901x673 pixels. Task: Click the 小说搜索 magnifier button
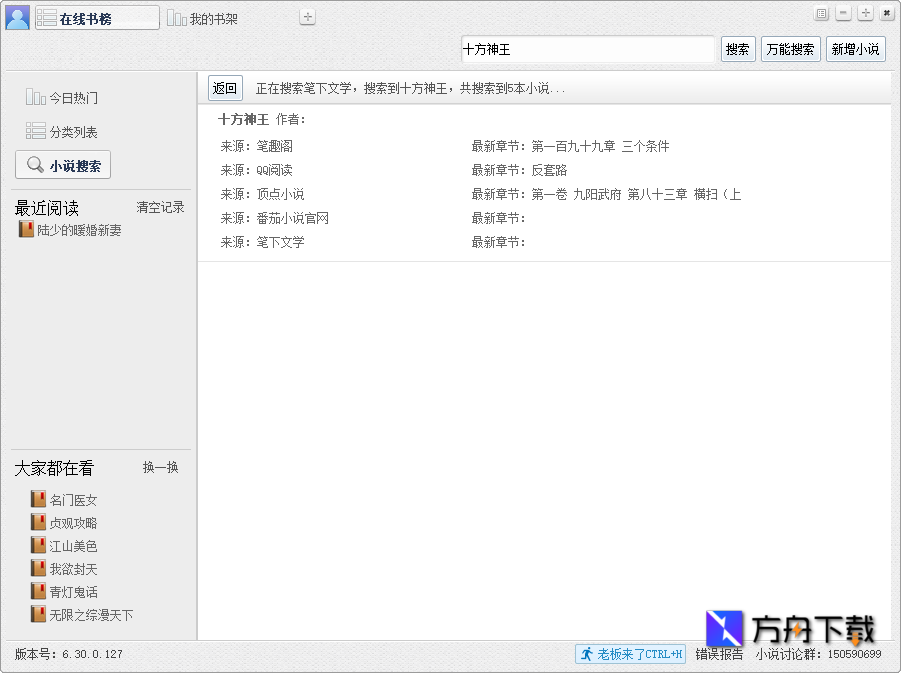(63, 166)
